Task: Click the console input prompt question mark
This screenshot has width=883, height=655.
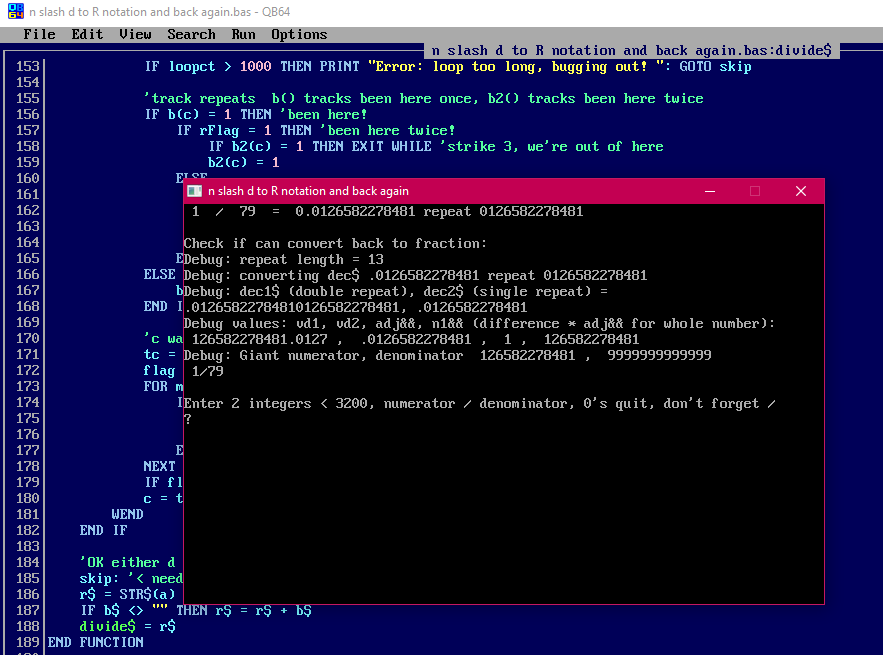Action: 188,420
